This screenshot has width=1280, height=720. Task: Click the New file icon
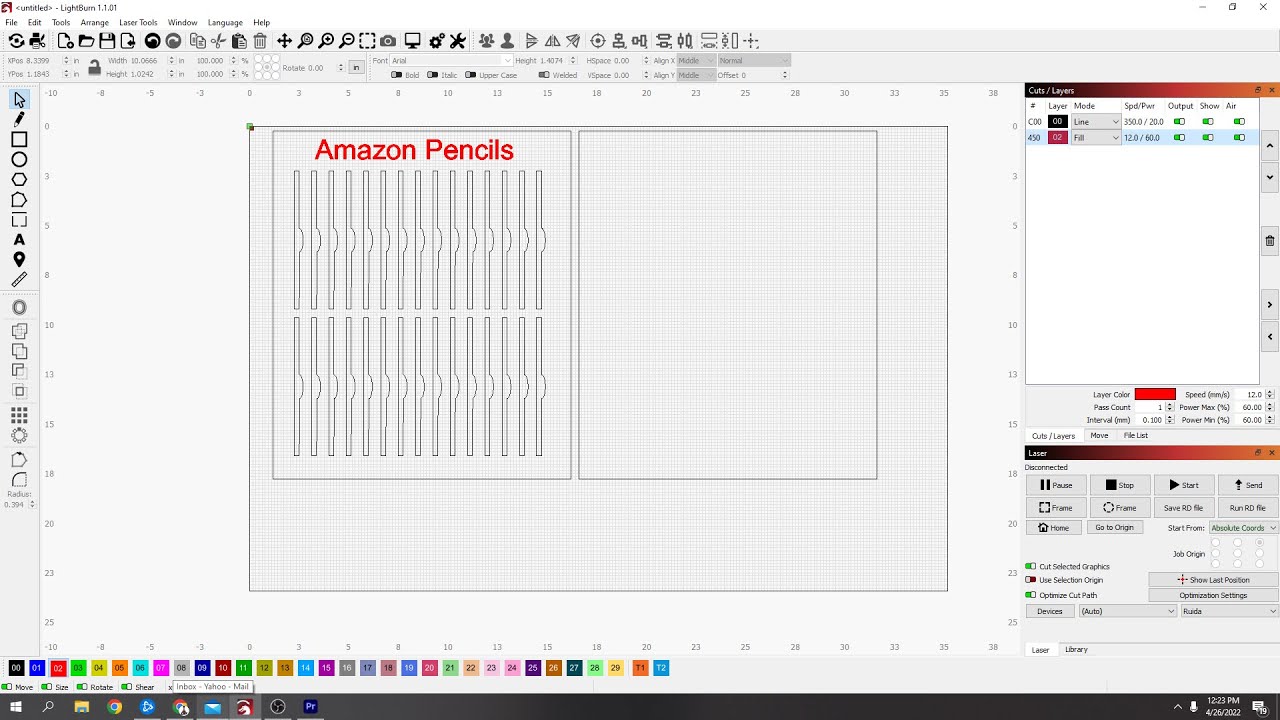click(x=65, y=41)
